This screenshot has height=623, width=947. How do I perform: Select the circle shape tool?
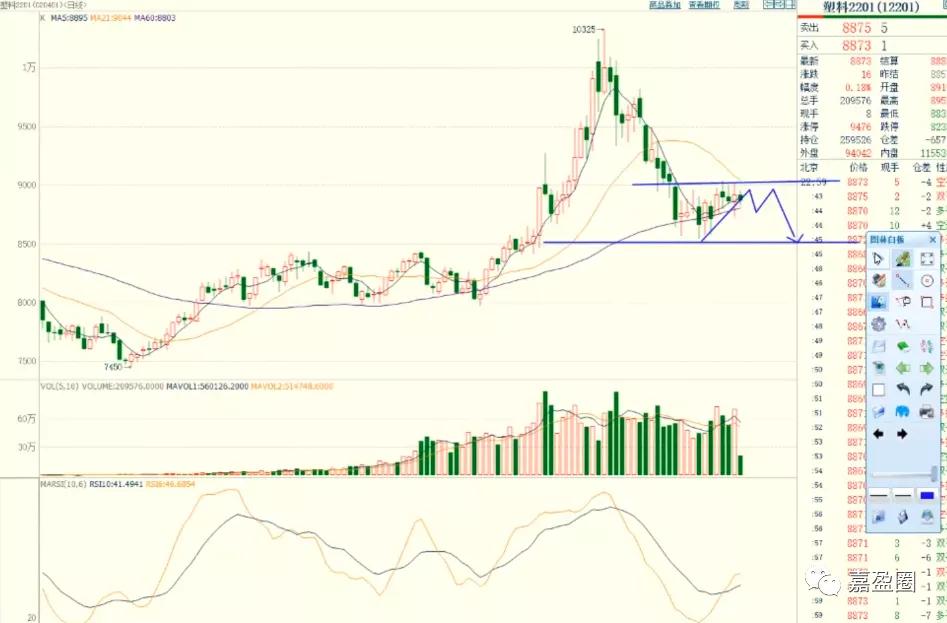pyautogui.click(x=927, y=281)
